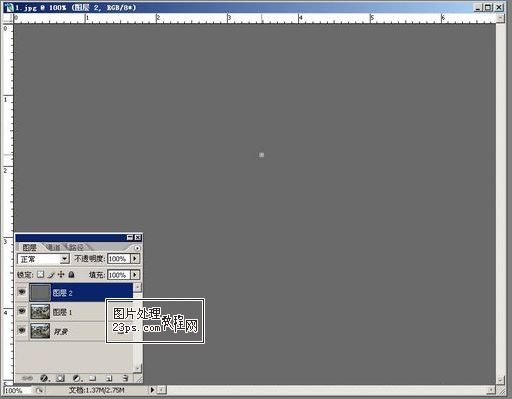
Task: Click the ruler origin corner box
Action: pyautogui.click(x=8, y=18)
